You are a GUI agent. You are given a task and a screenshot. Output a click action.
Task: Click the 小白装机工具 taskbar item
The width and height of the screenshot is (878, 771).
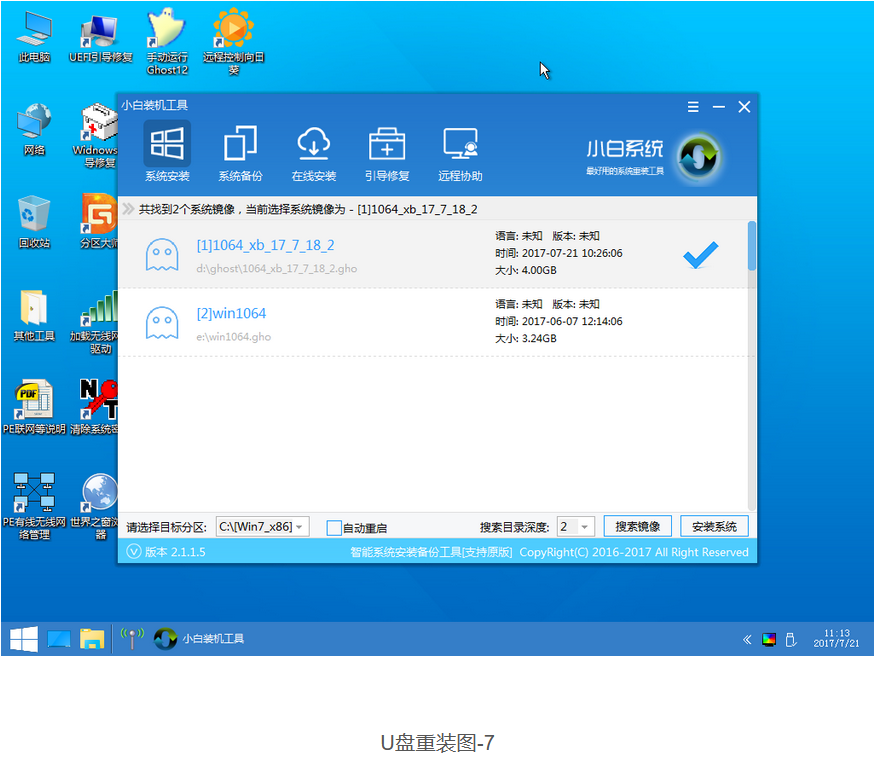click(200, 639)
